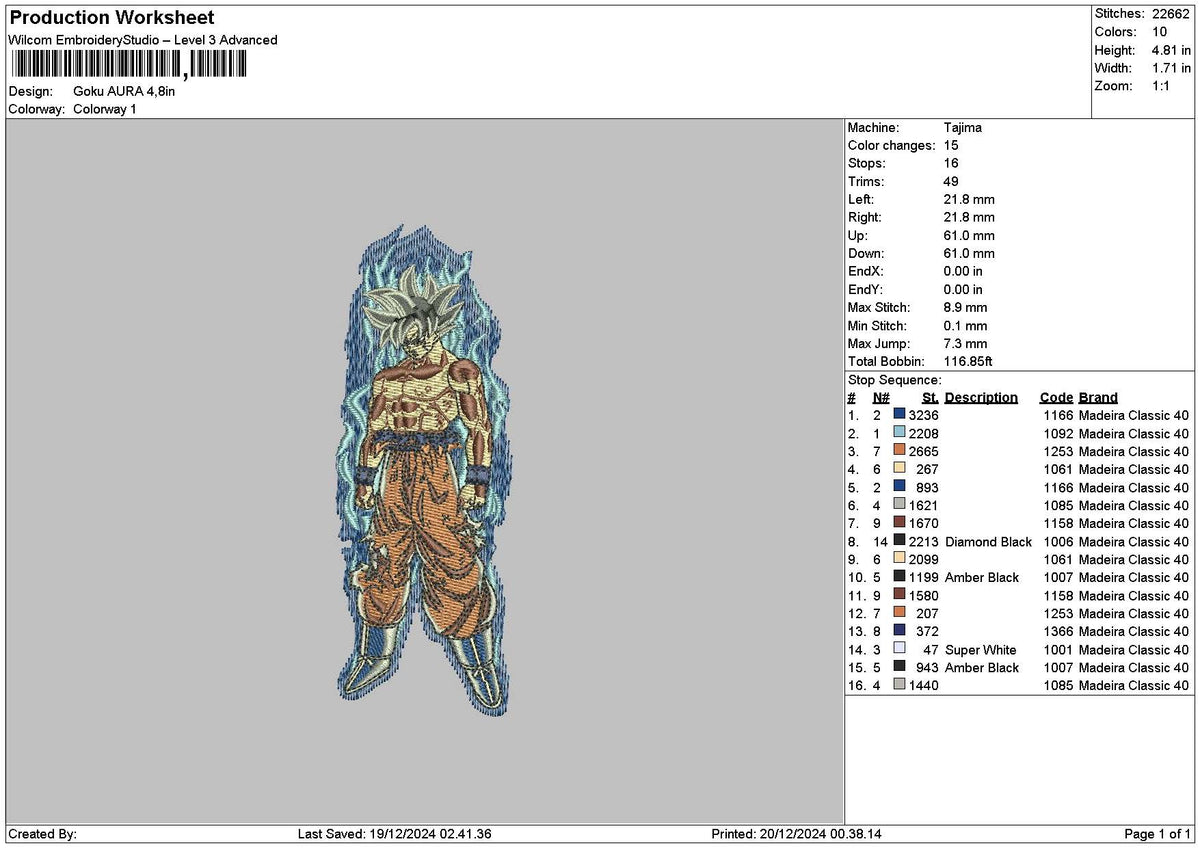Click the 'Diamond Black' description in row 8
The image size is (1200, 848).
(988, 541)
